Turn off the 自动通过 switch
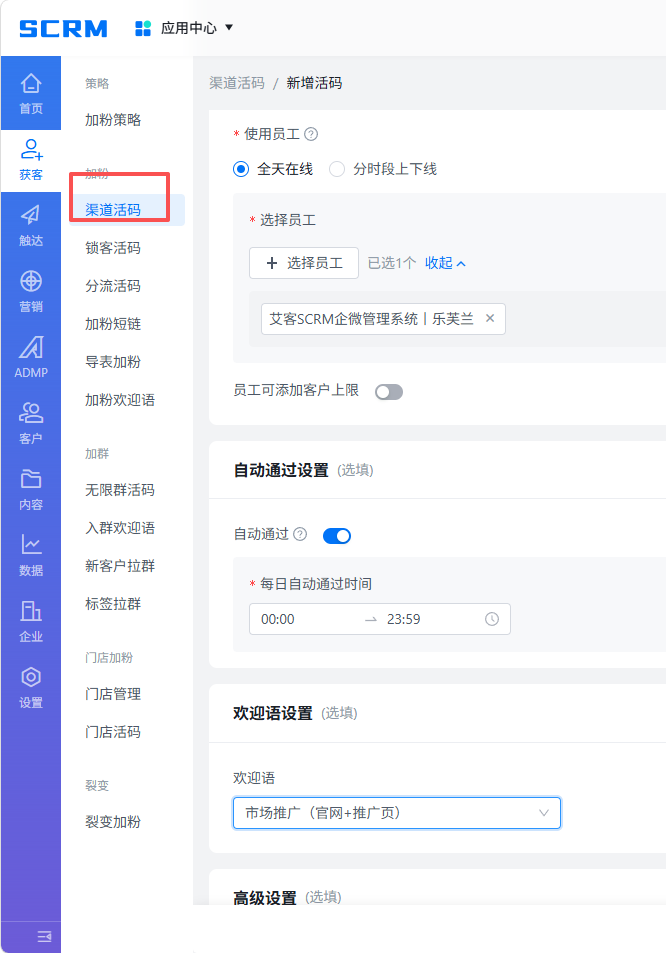 pos(337,535)
